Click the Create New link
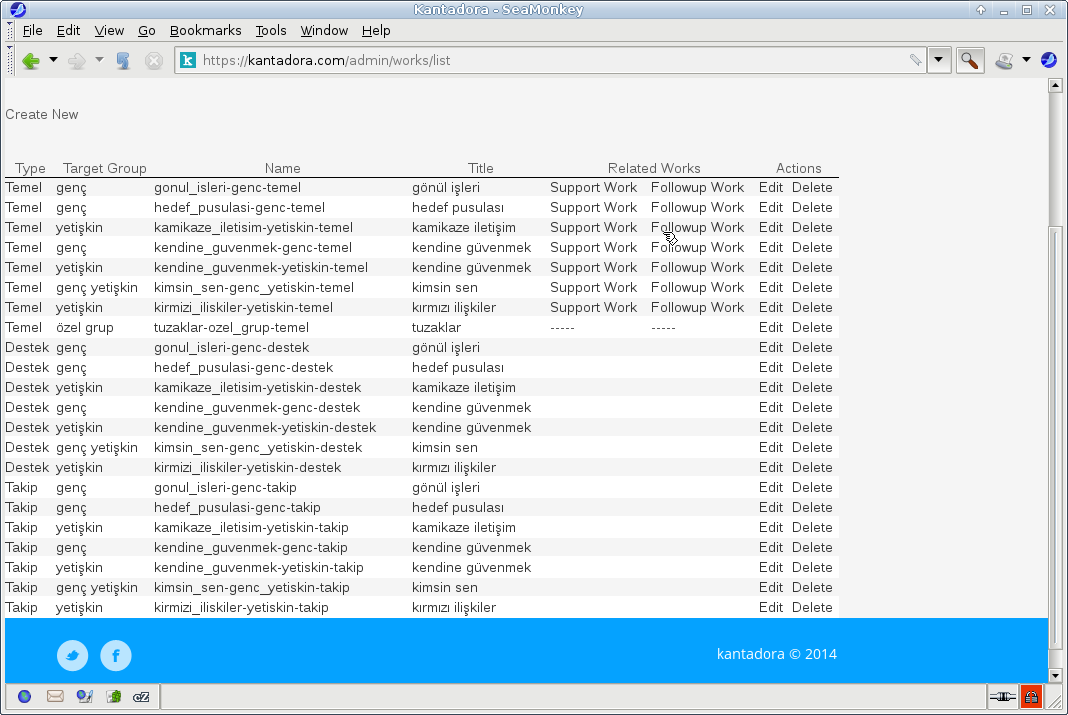This screenshot has height=715, width=1068. coord(42,114)
